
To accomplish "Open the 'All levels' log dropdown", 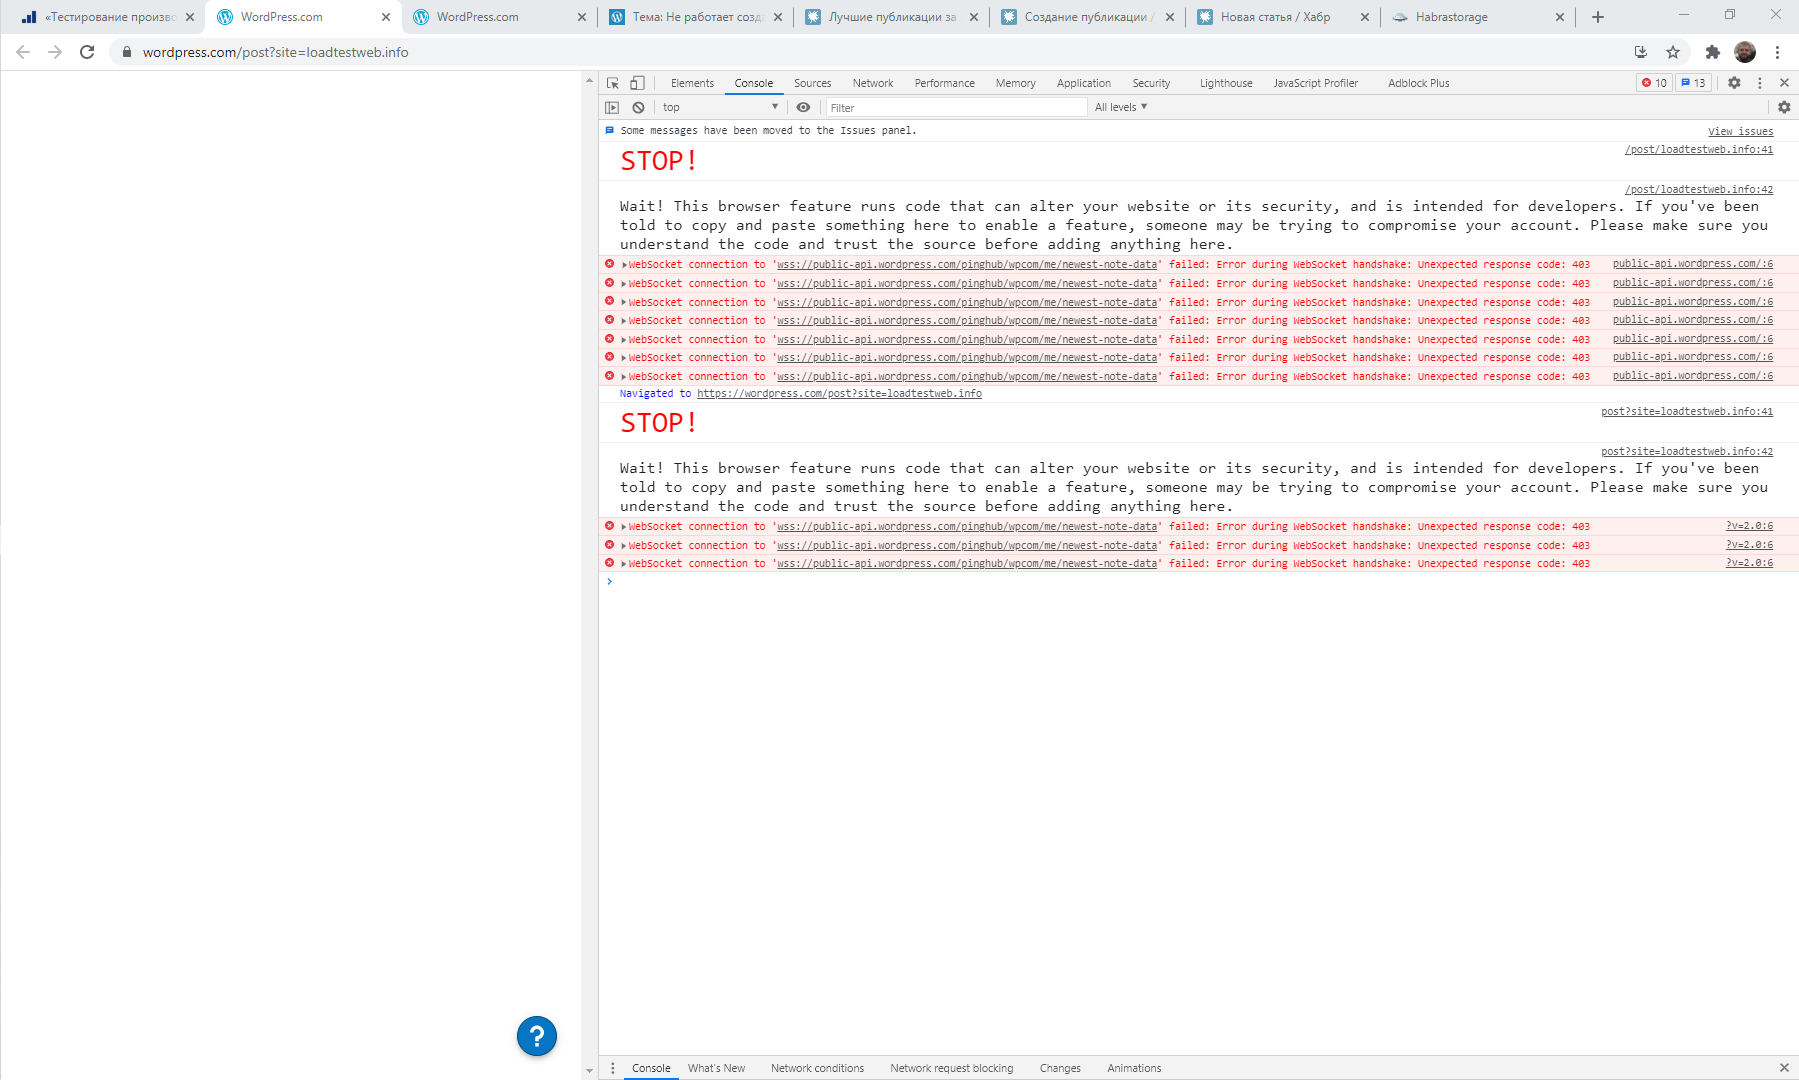I will click(x=1120, y=107).
